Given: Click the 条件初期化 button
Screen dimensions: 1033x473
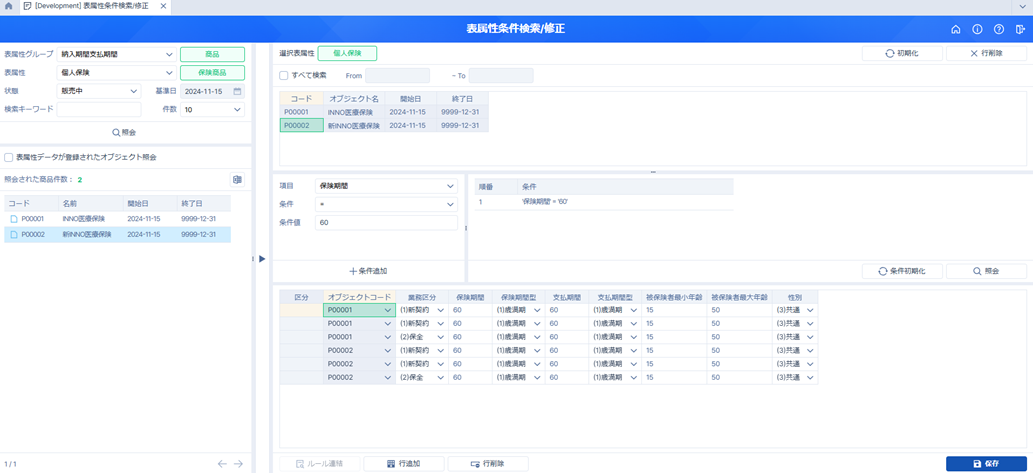Looking at the screenshot, I should click(x=902, y=271).
